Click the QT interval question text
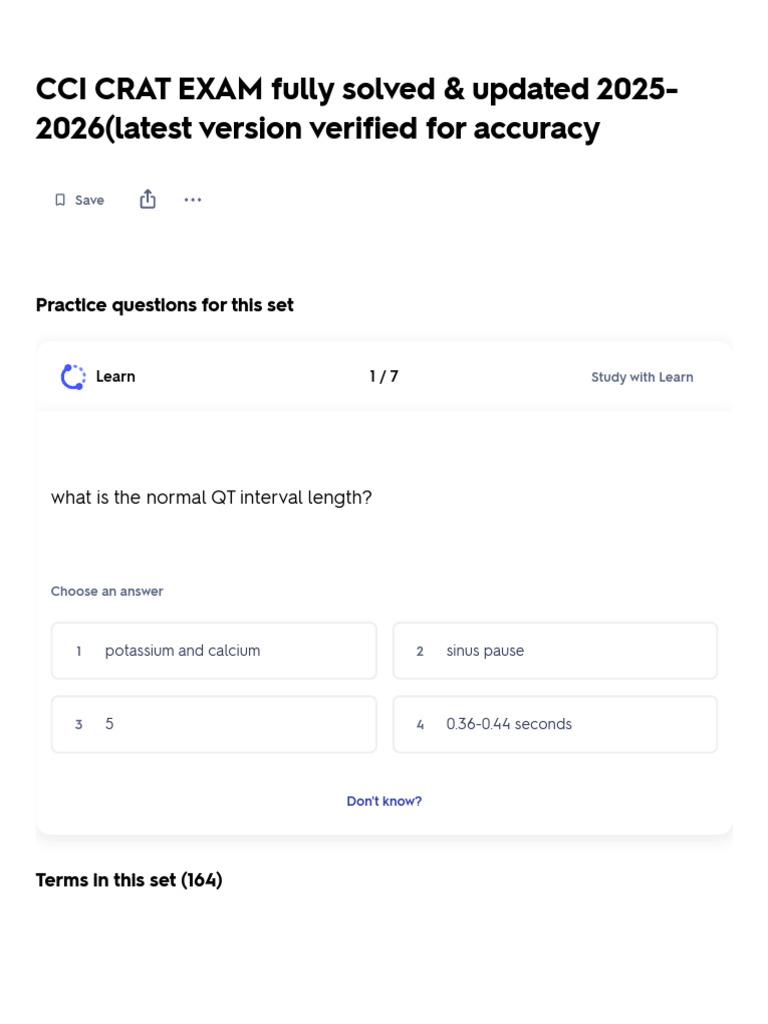Viewport: 768px width, 1024px height. tap(212, 498)
